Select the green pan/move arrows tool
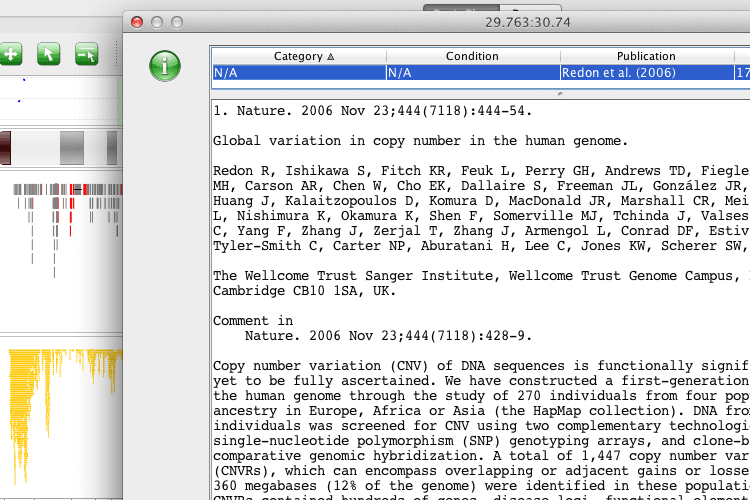Viewport: 750px width, 500px height. coord(11,54)
